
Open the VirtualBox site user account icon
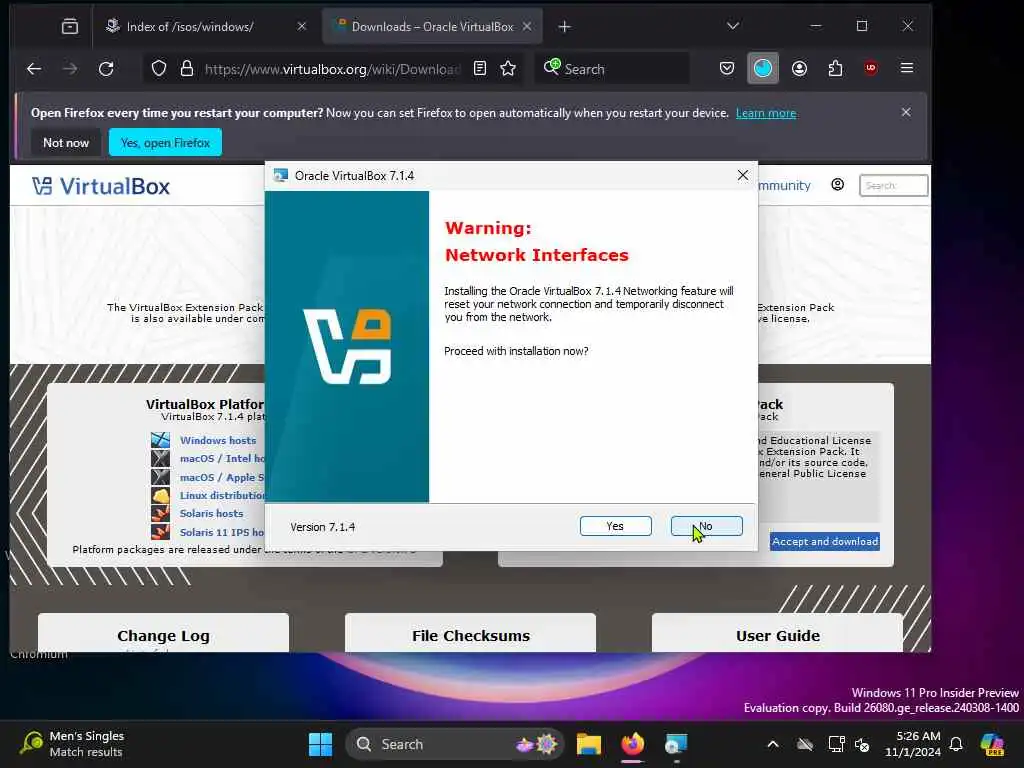(837, 185)
